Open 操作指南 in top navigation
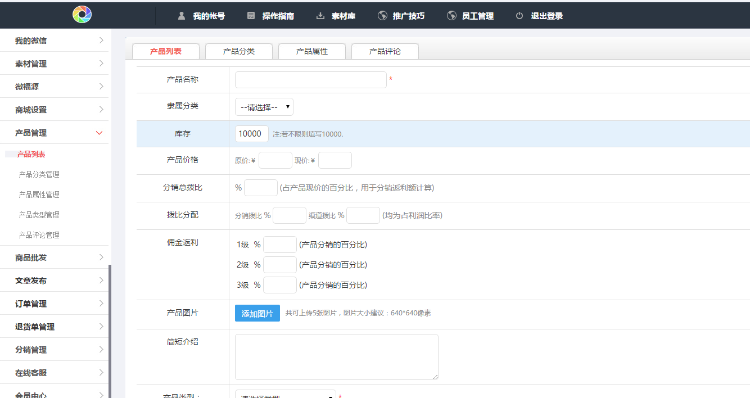This screenshot has height=398, width=750. 278,16
